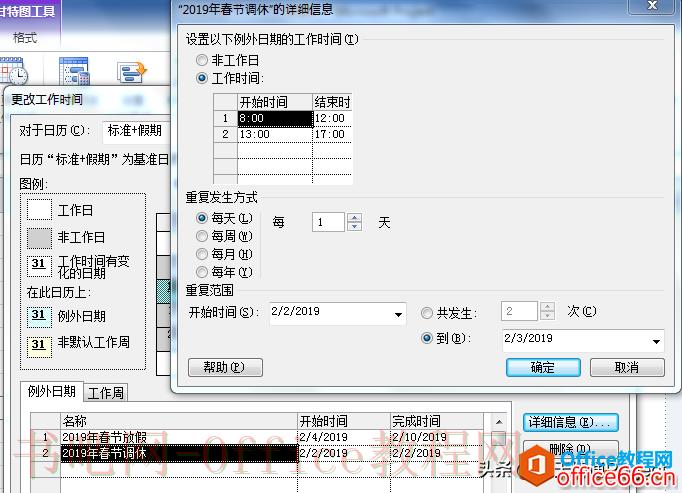Select the 12:00 end time cell
Viewport: 682px width, 493px height.
tap(332, 118)
